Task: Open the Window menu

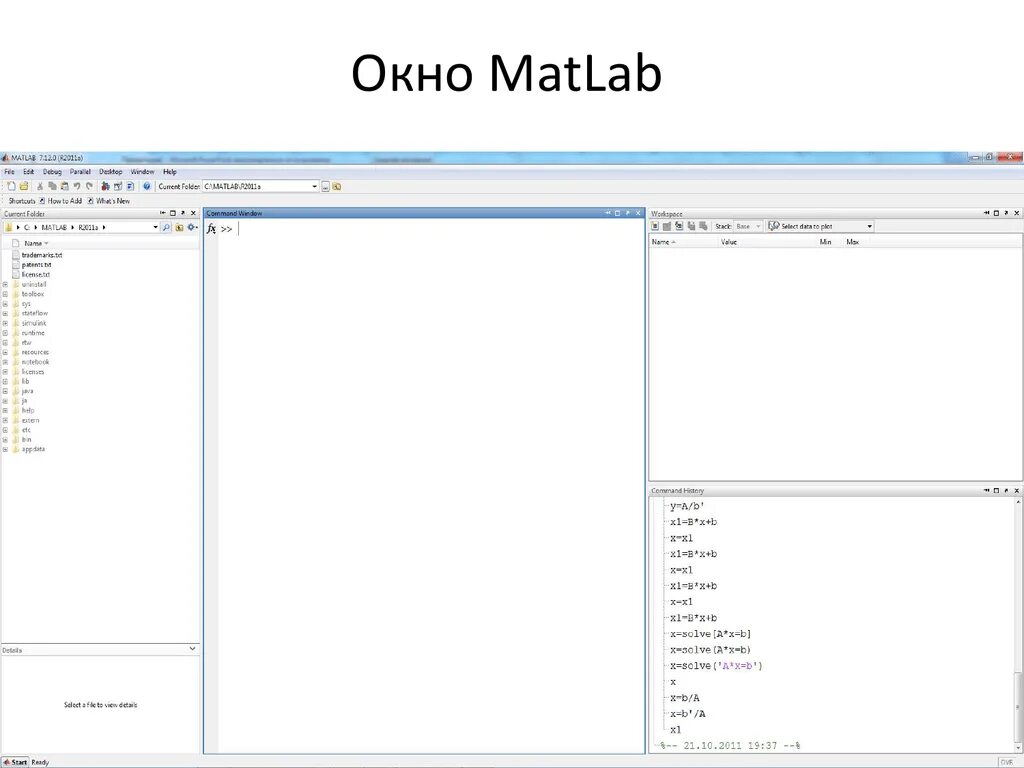Action: [142, 172]
